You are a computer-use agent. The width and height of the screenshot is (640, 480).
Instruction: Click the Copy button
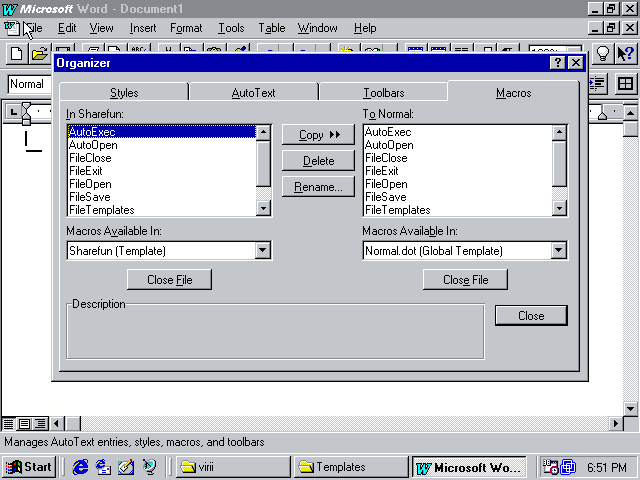(318, 135)
